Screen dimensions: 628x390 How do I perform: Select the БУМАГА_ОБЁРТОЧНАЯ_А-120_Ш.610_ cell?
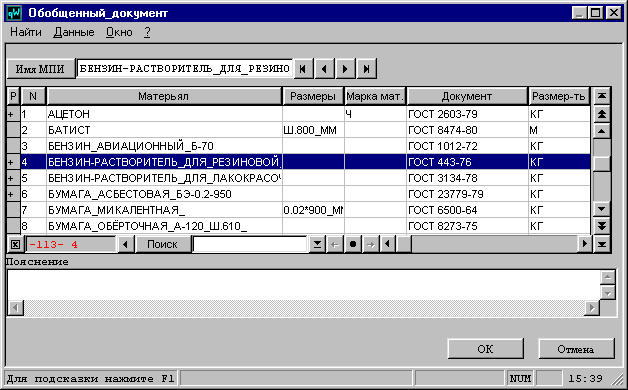[164, 226]
